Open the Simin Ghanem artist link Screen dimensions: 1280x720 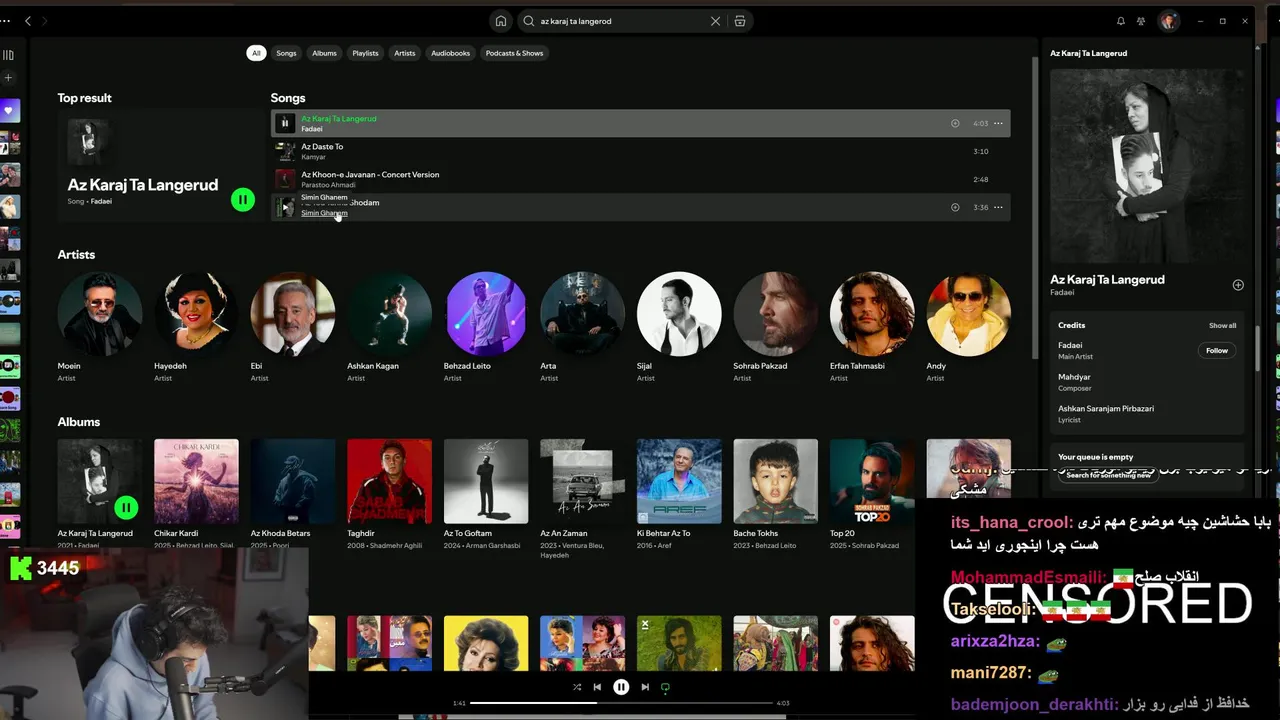tap(324, 213)
